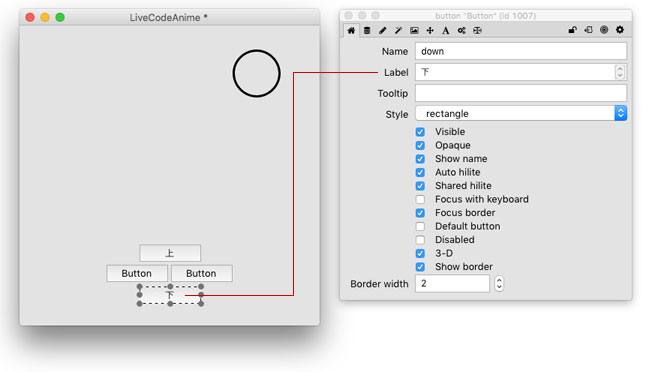646x372 pixels.
Task: Click the round target select-object icon
Action: coord(604,30)
